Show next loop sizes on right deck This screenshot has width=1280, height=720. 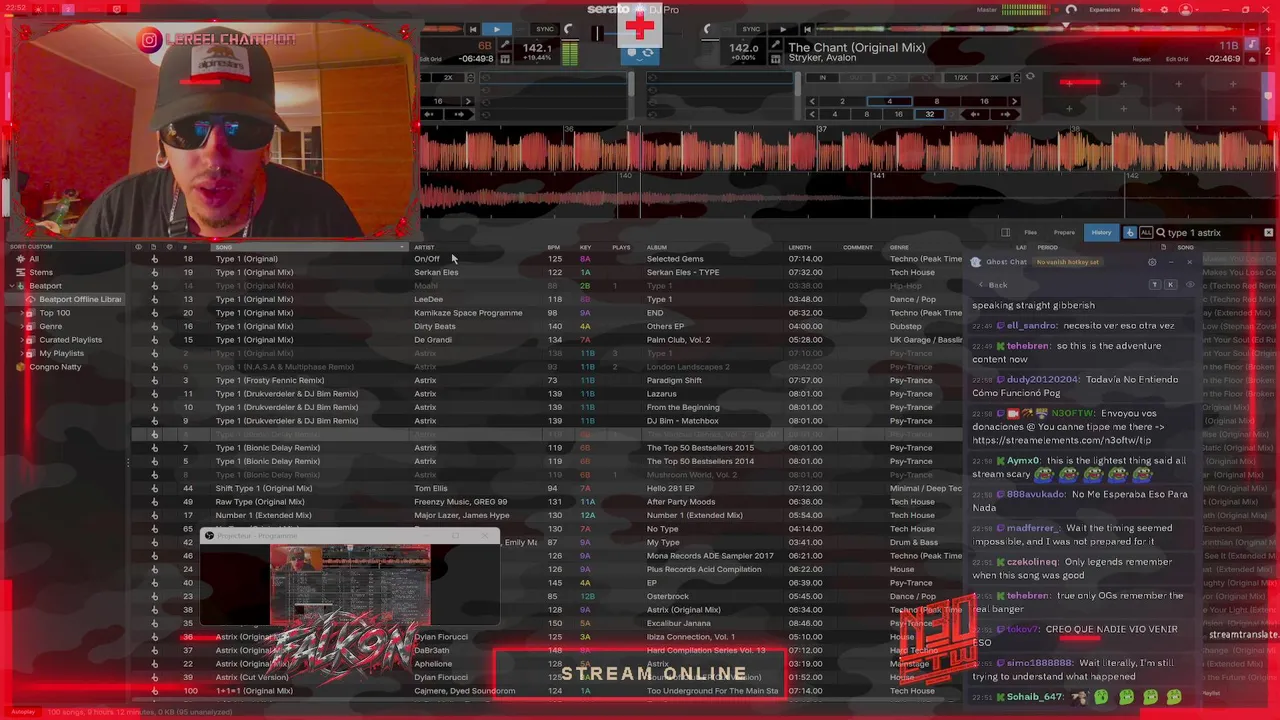point(1014,101)
